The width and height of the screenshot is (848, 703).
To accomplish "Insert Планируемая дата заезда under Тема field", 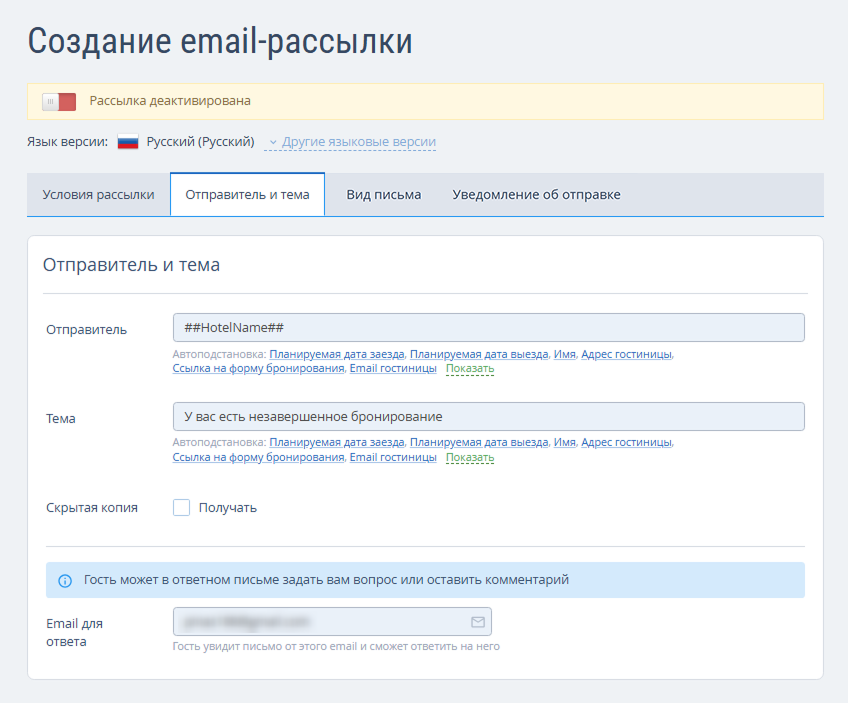I will point(337,442).
